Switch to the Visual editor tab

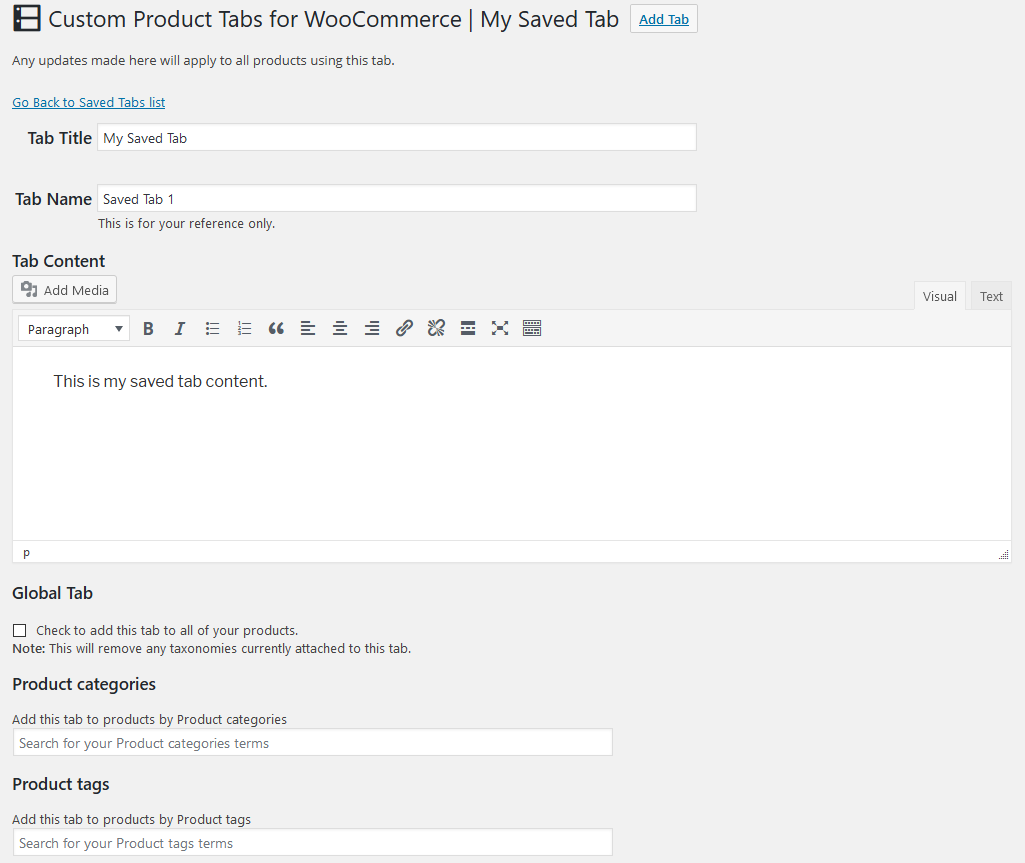pyautogui.click(x=939, y=296)
